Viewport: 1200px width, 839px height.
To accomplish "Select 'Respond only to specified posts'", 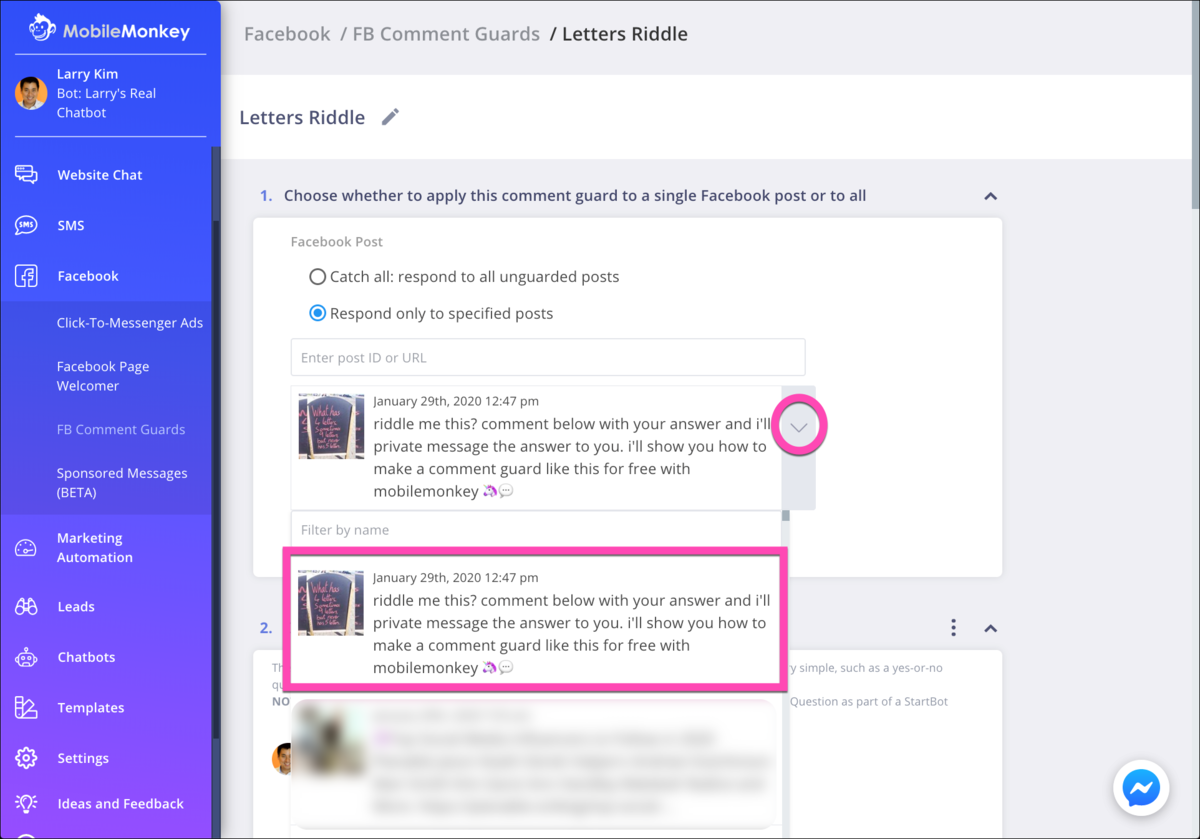I will coord(318,312).
